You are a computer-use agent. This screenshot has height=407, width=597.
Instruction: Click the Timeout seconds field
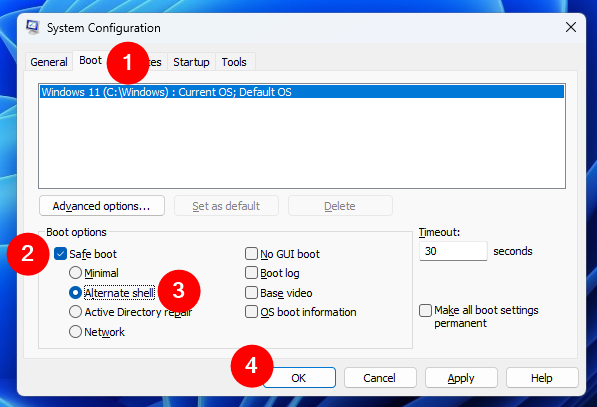point(453,251)
